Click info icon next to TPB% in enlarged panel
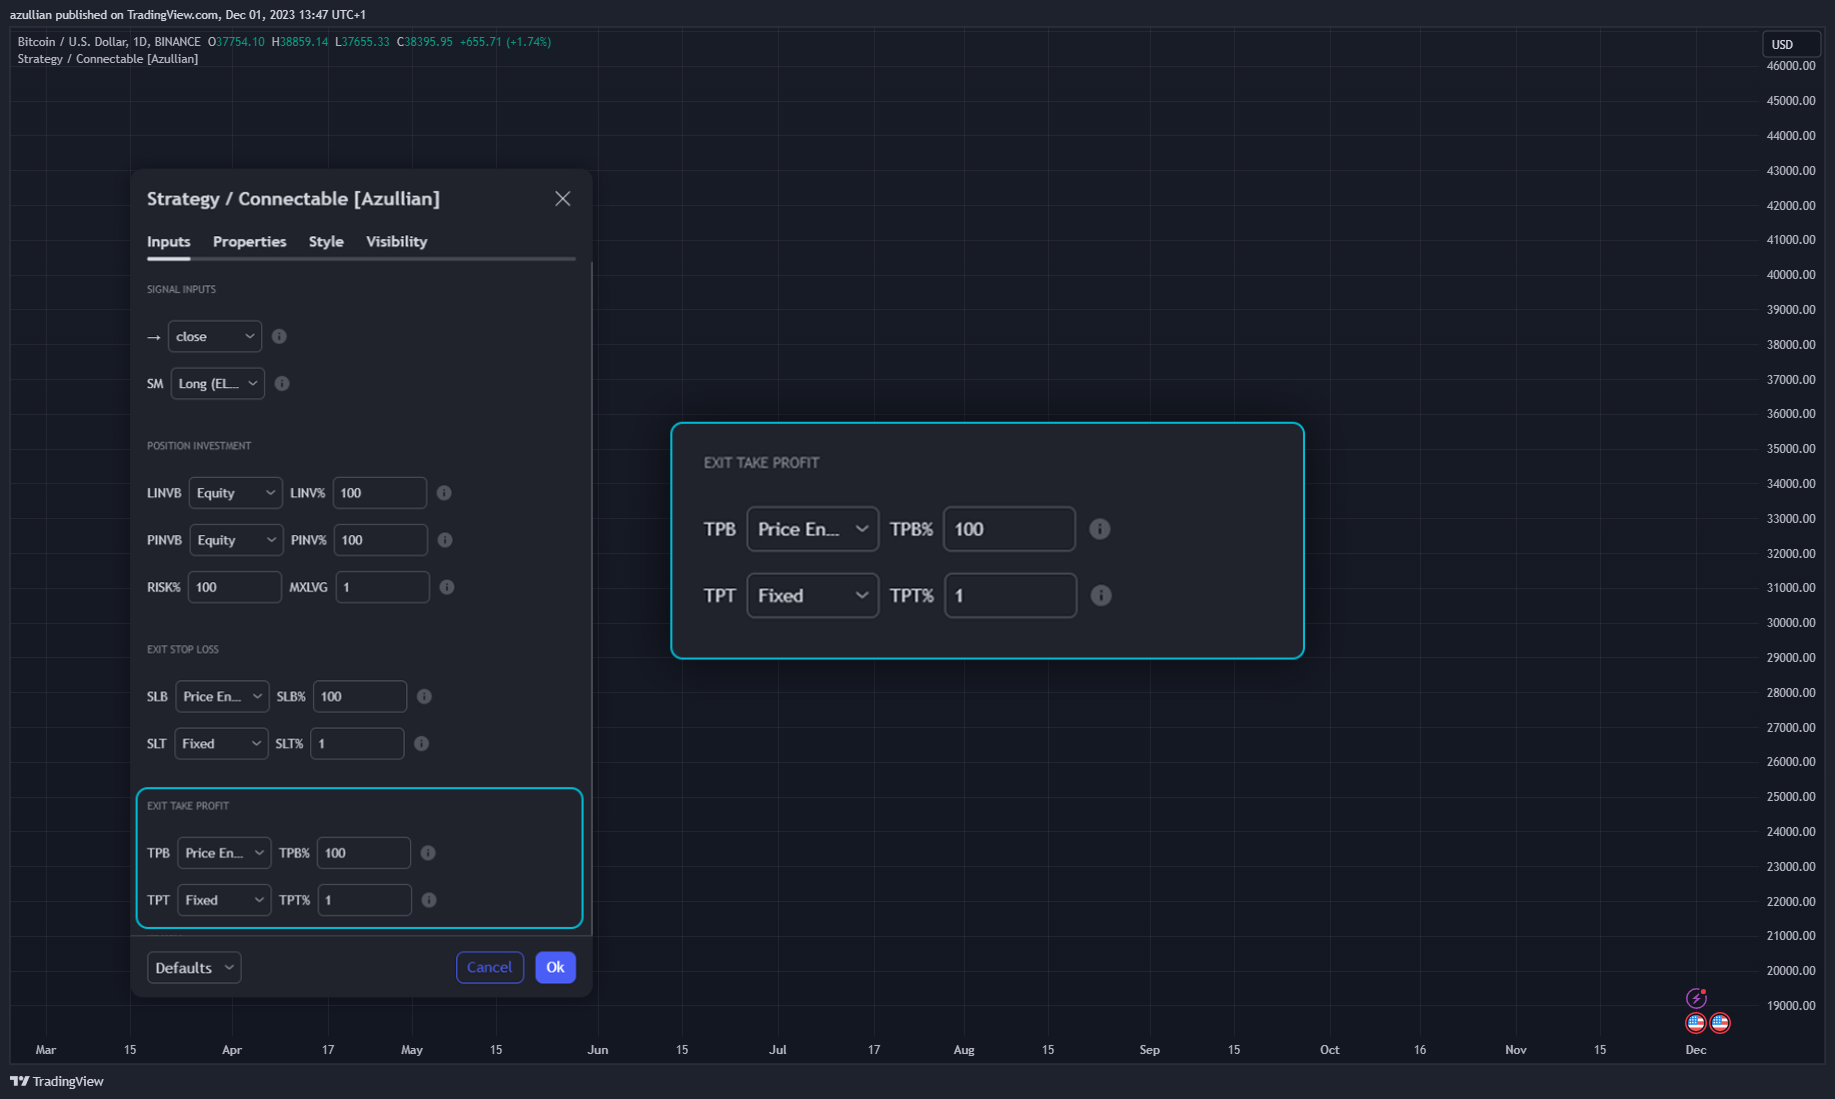 coord(1099,529)
